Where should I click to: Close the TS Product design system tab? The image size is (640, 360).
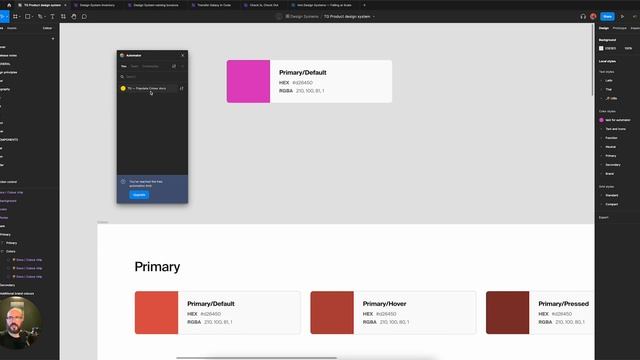[65, 5]
